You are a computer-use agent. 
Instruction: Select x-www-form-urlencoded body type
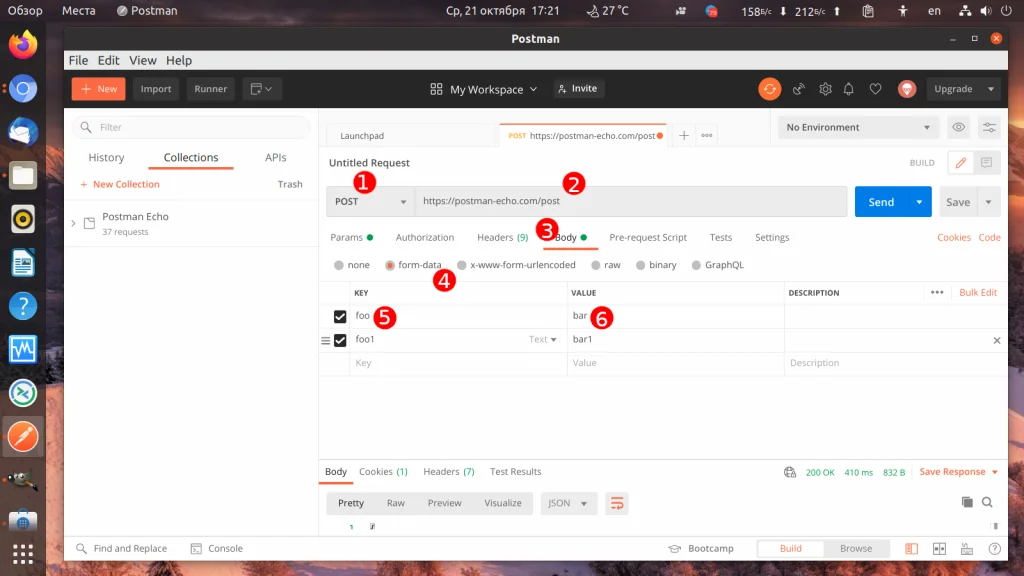point(462,265)
